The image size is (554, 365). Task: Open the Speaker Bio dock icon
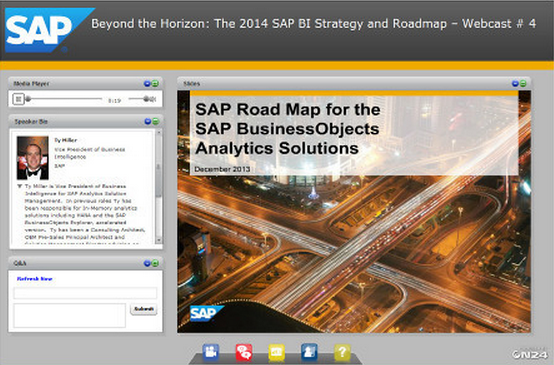click(309, 353)
